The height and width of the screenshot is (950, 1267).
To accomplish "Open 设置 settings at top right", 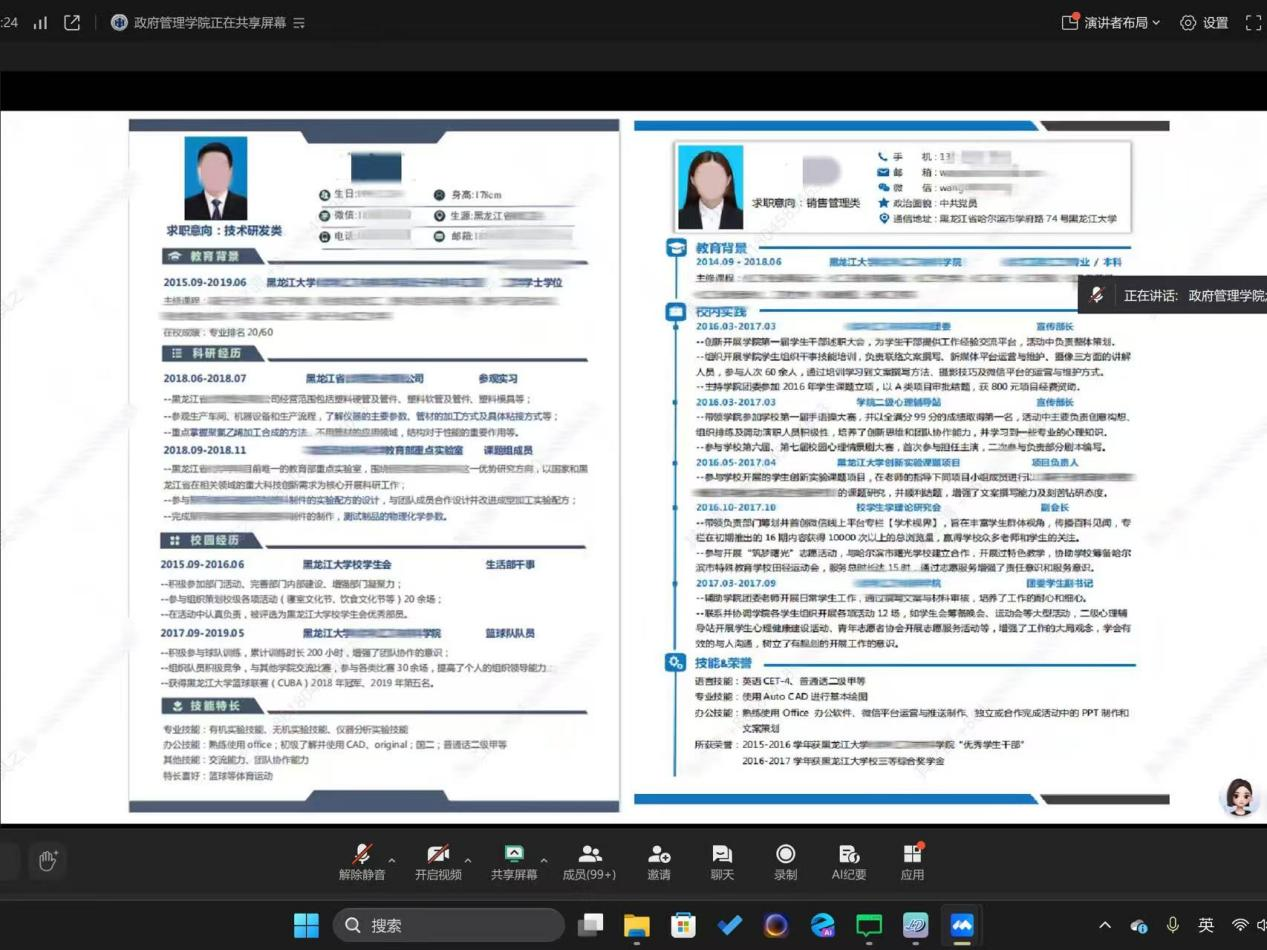I will coord(1204,22).
